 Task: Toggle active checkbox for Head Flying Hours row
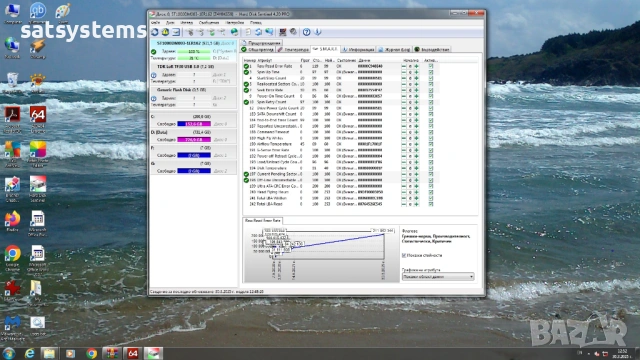click(x=431, y=192)
